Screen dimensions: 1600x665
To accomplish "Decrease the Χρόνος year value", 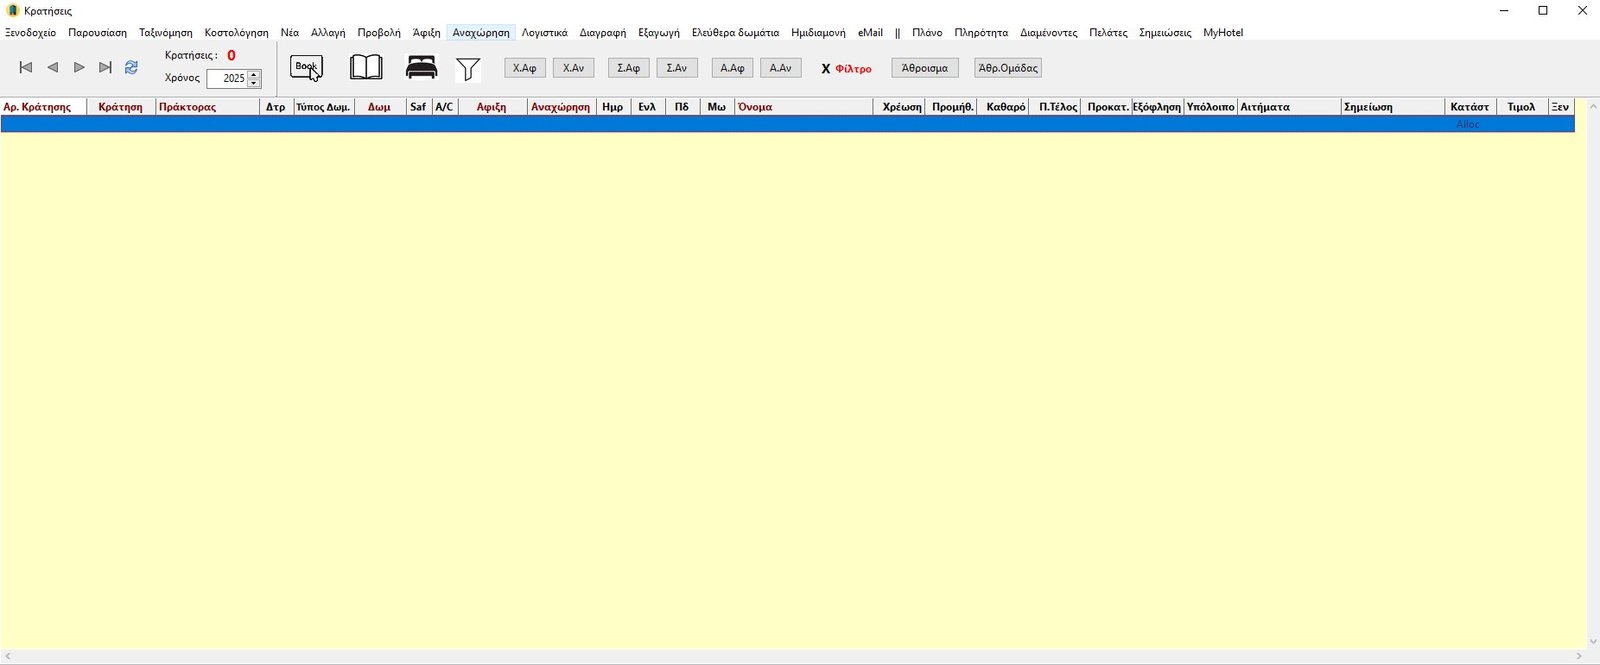I will tap(254, 83).
